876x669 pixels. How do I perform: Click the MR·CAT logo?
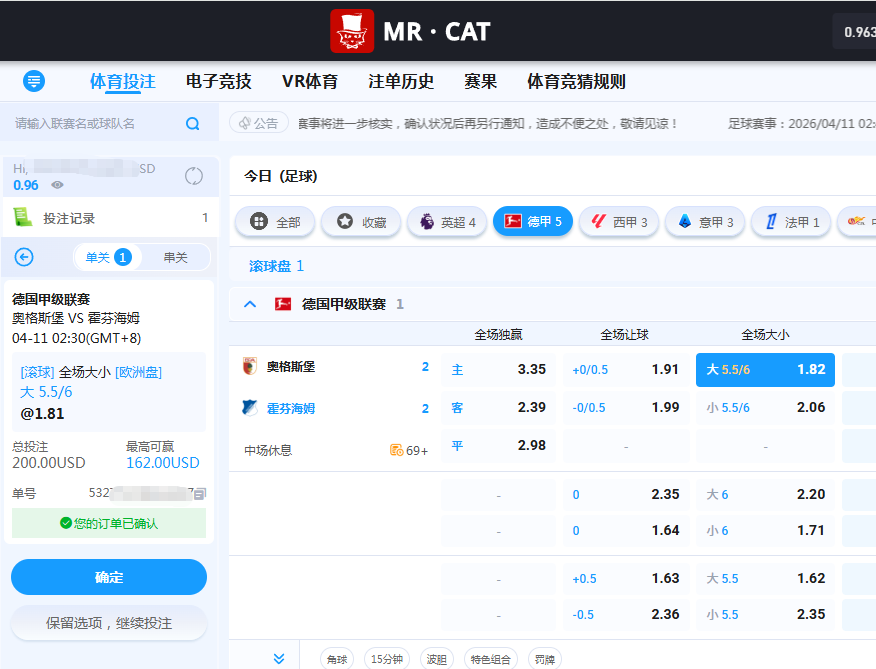[411, 31]
